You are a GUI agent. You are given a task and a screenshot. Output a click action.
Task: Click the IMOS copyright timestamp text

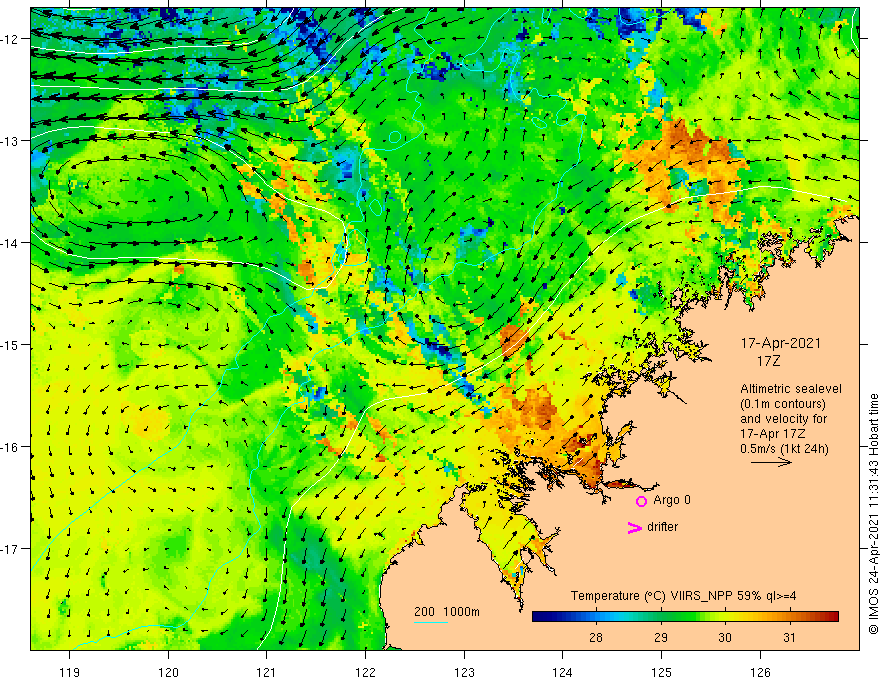pyautogui.click(x=873, y=514)
